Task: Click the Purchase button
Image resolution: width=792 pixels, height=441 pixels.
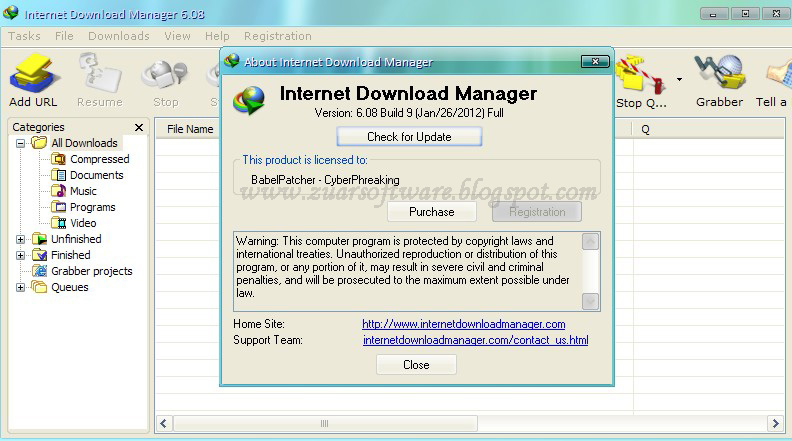Action: [432, 212]
